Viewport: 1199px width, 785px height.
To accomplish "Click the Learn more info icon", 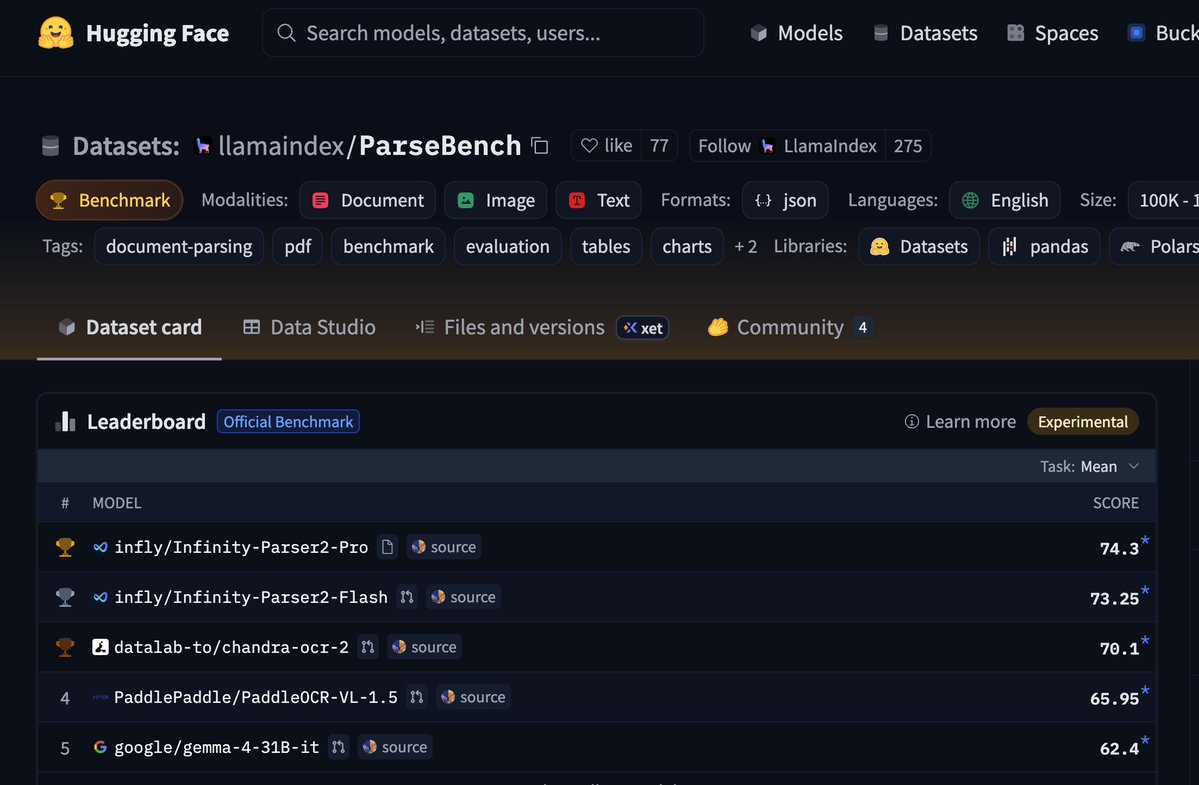I will tap(911, 421).
